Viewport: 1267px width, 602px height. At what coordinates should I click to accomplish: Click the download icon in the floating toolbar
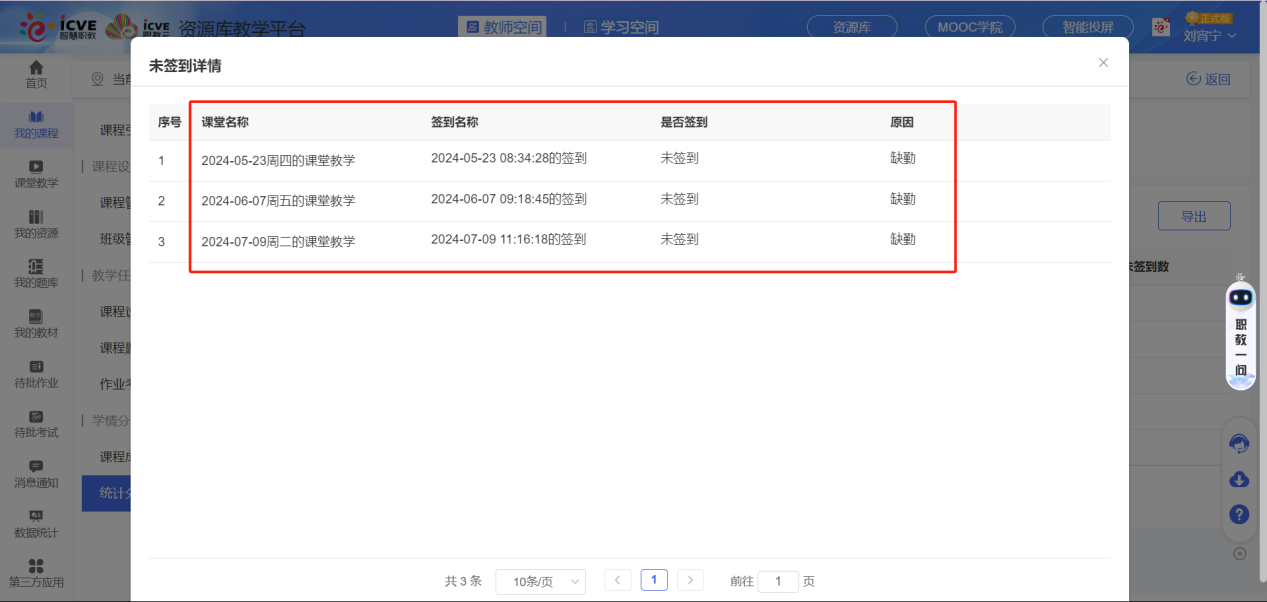click(1239, 479)
